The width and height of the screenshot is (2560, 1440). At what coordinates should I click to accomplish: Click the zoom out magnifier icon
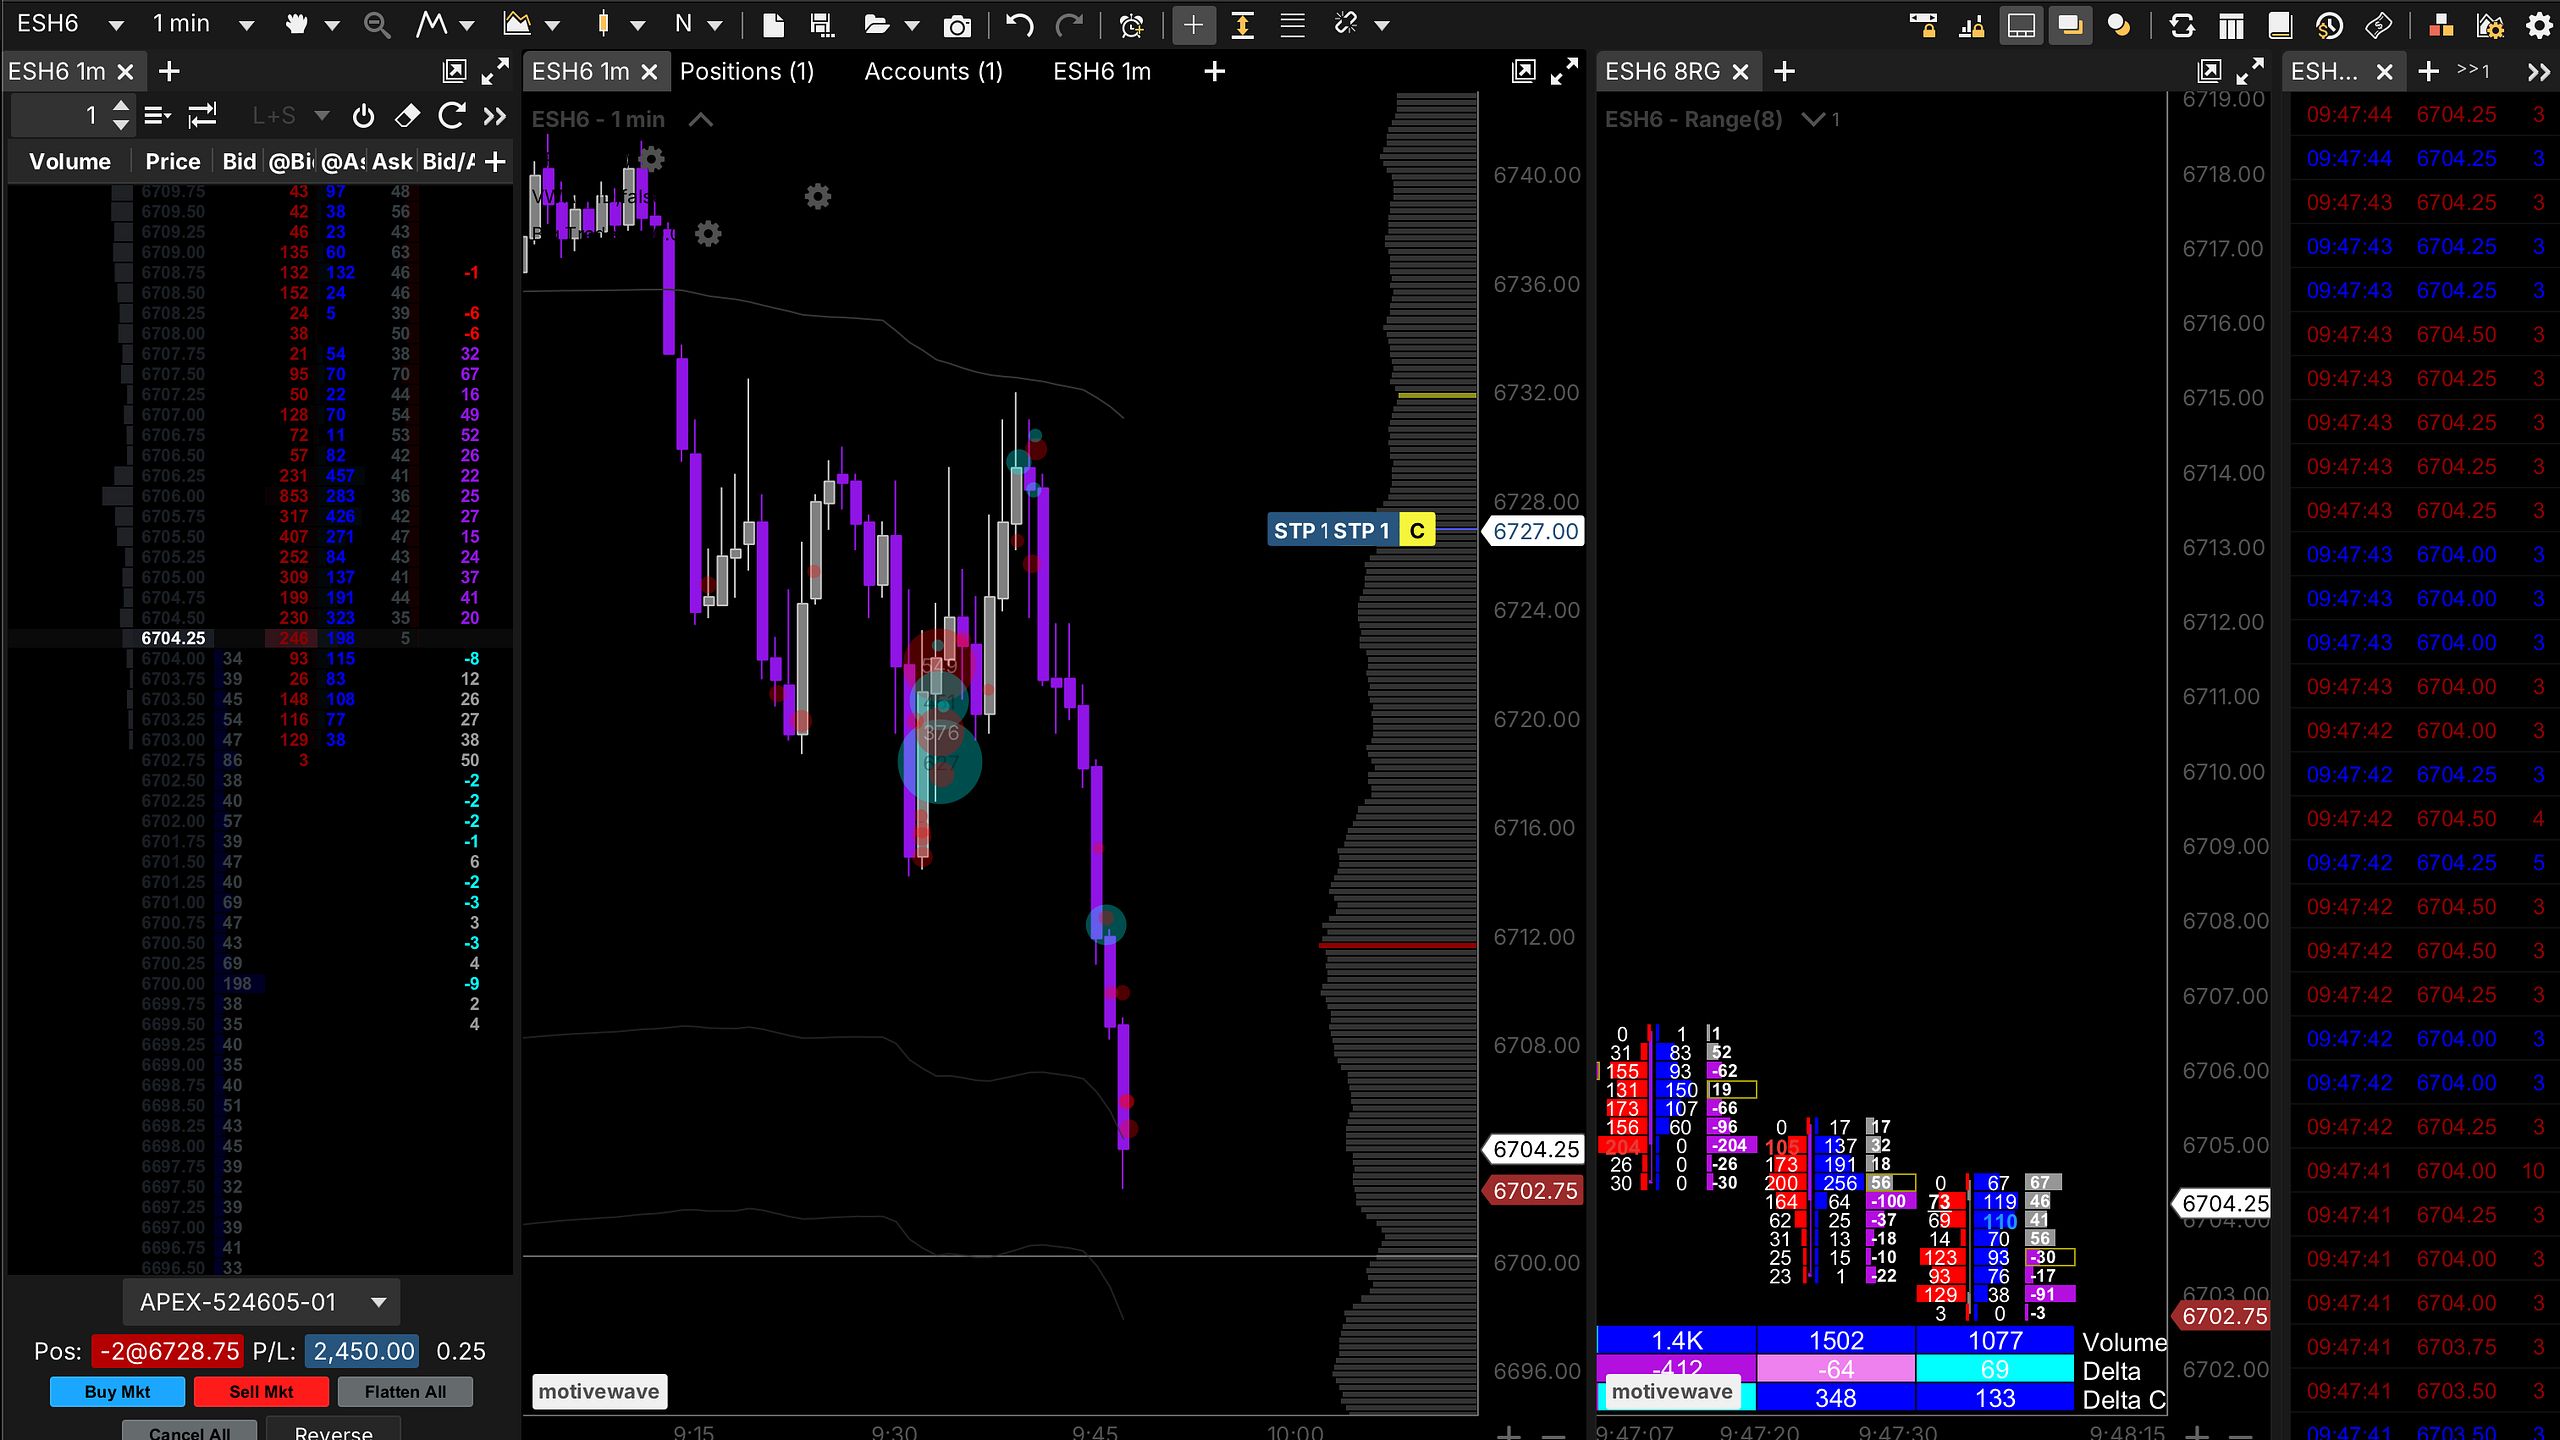[376, 25]
